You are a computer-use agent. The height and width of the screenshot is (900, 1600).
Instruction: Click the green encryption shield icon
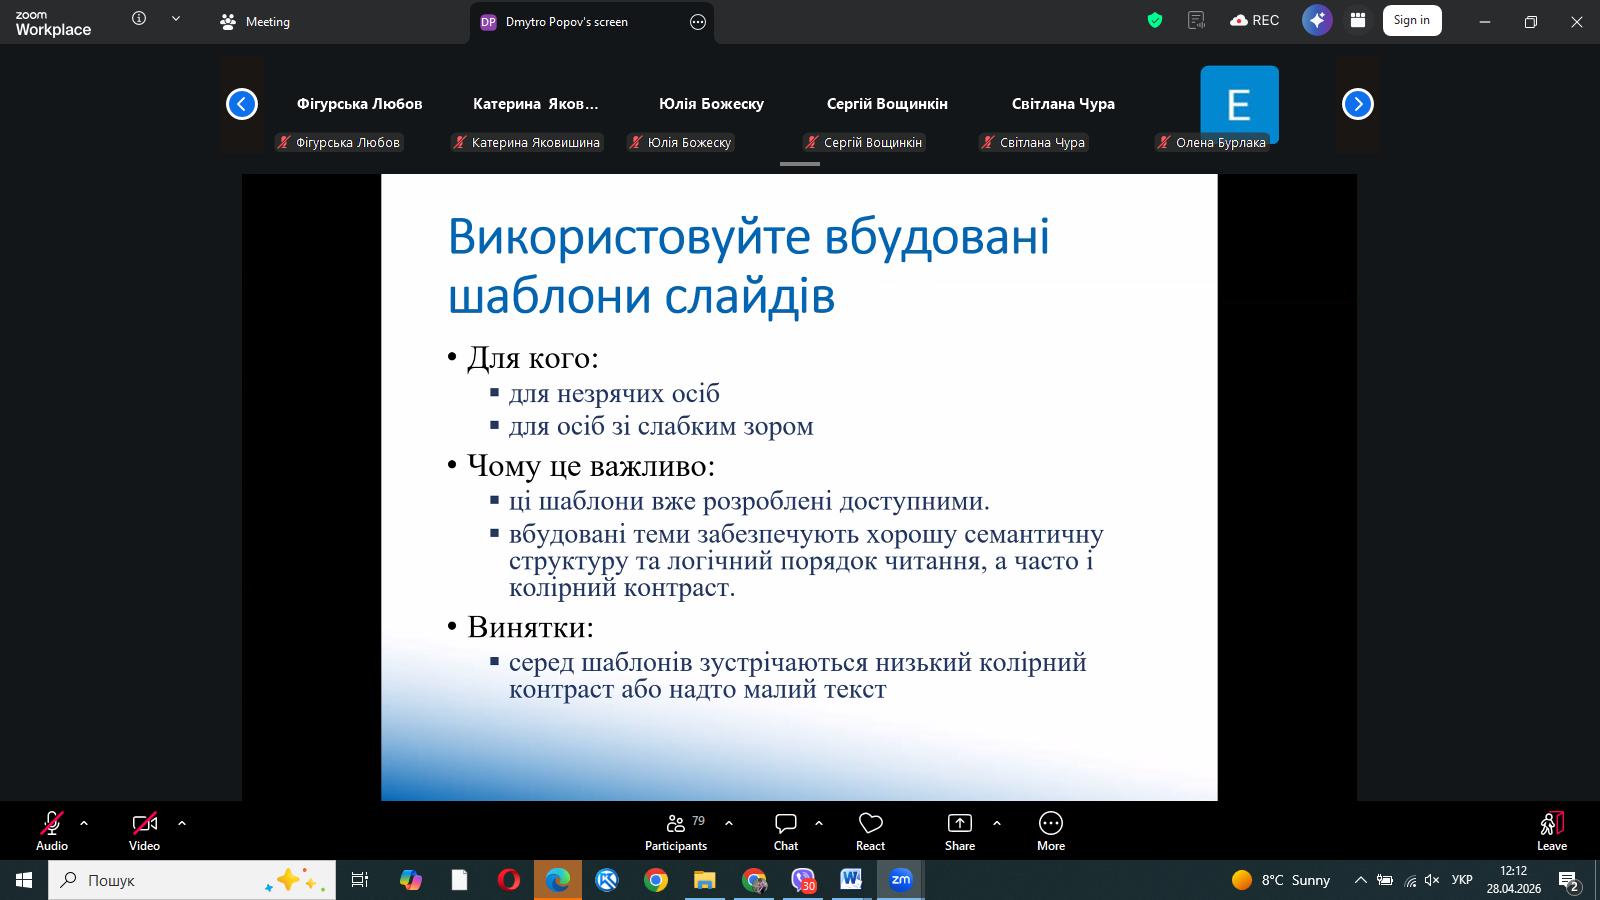click(x=1155, y=20)
